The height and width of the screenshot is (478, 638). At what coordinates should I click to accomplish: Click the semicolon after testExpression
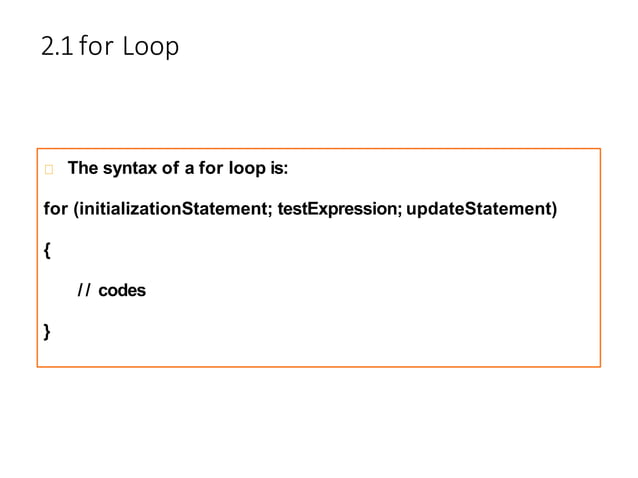click(399, 211)
